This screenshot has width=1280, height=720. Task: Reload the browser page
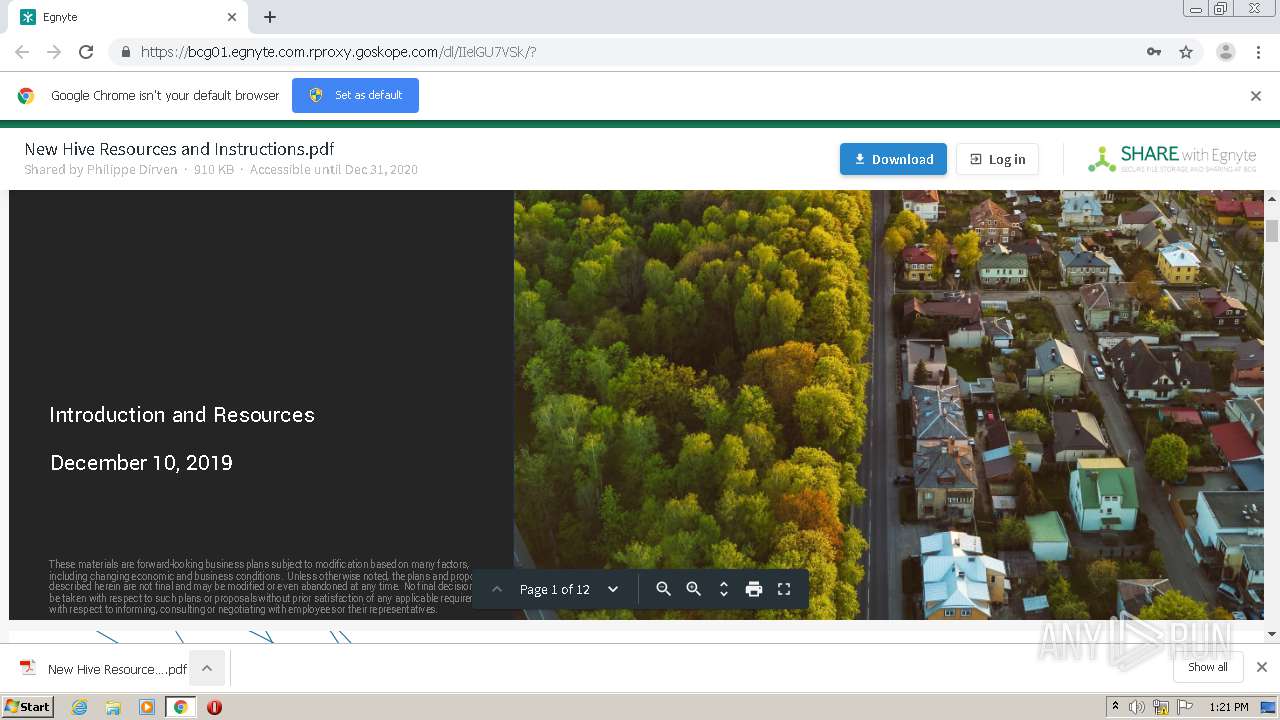click(x=86, y=52)
